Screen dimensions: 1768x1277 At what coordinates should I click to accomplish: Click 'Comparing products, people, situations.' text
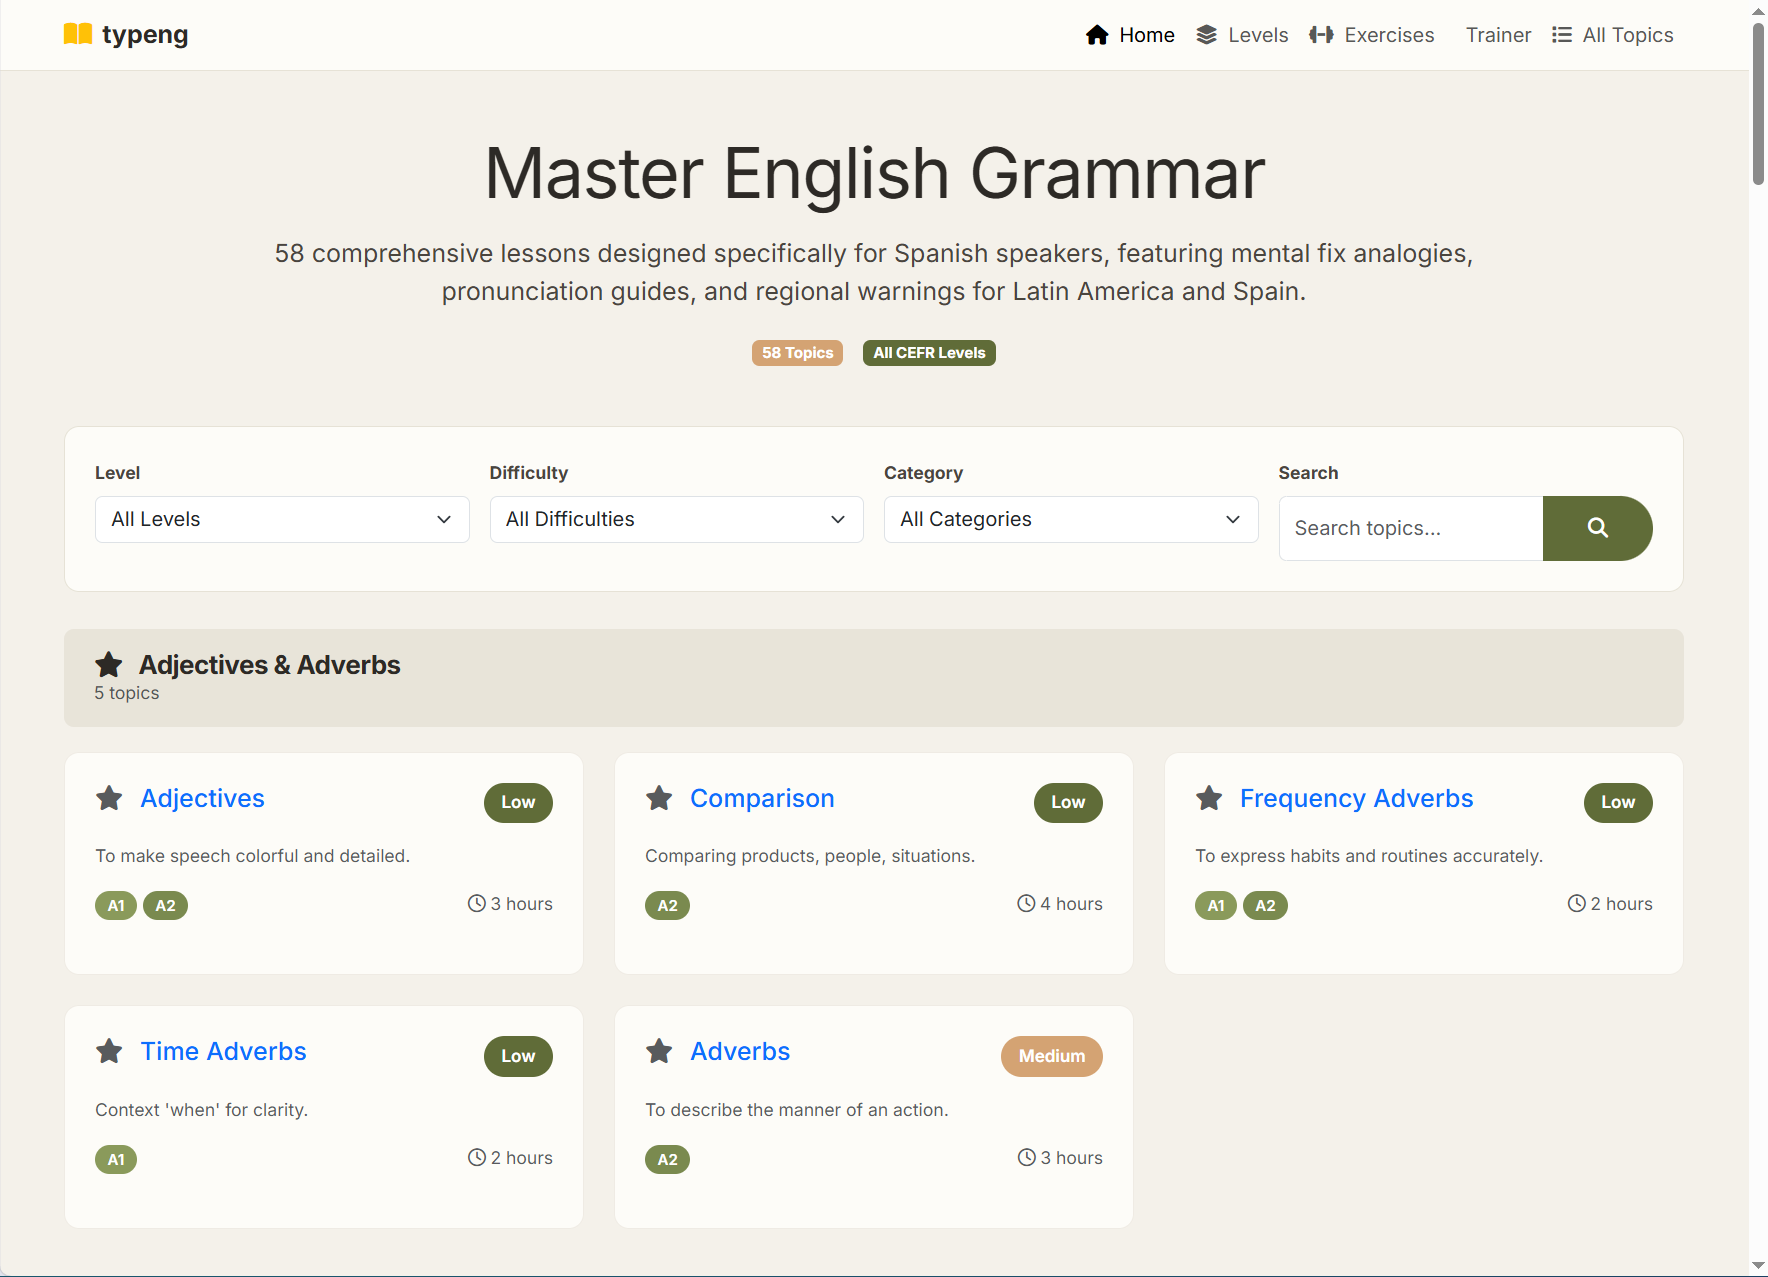810,856
